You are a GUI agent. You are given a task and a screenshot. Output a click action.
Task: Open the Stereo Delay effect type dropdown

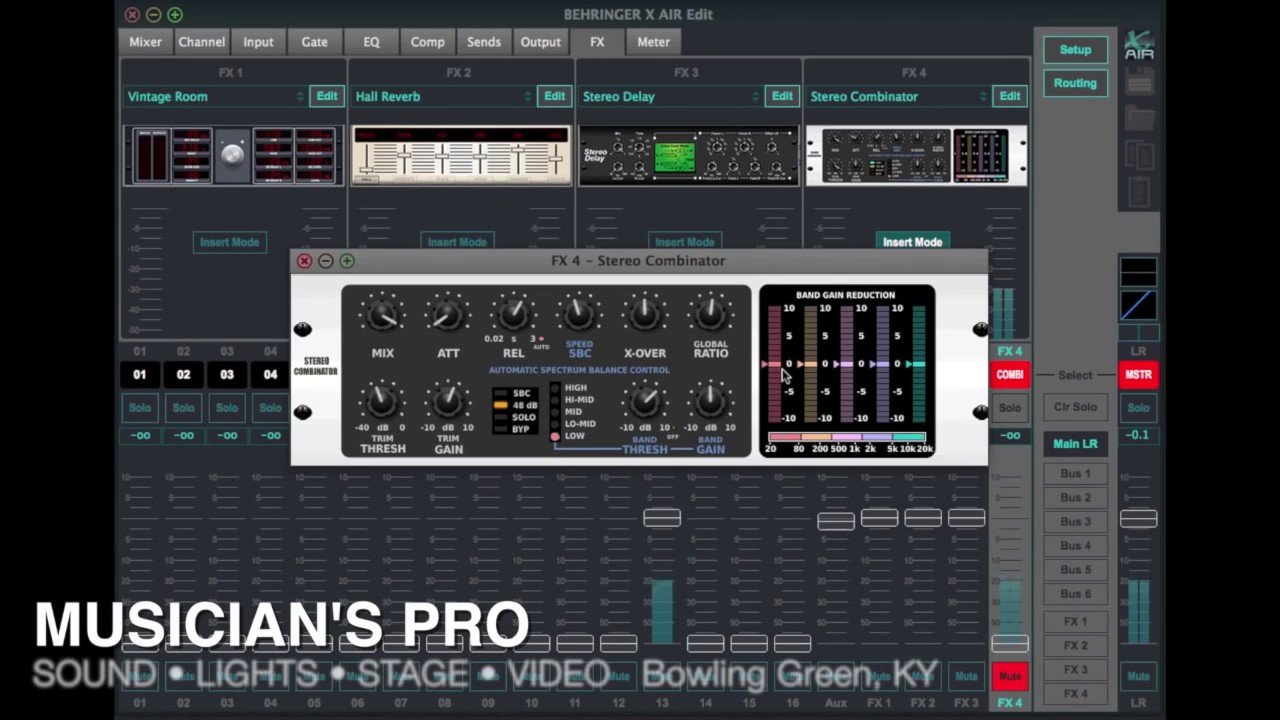670,97
